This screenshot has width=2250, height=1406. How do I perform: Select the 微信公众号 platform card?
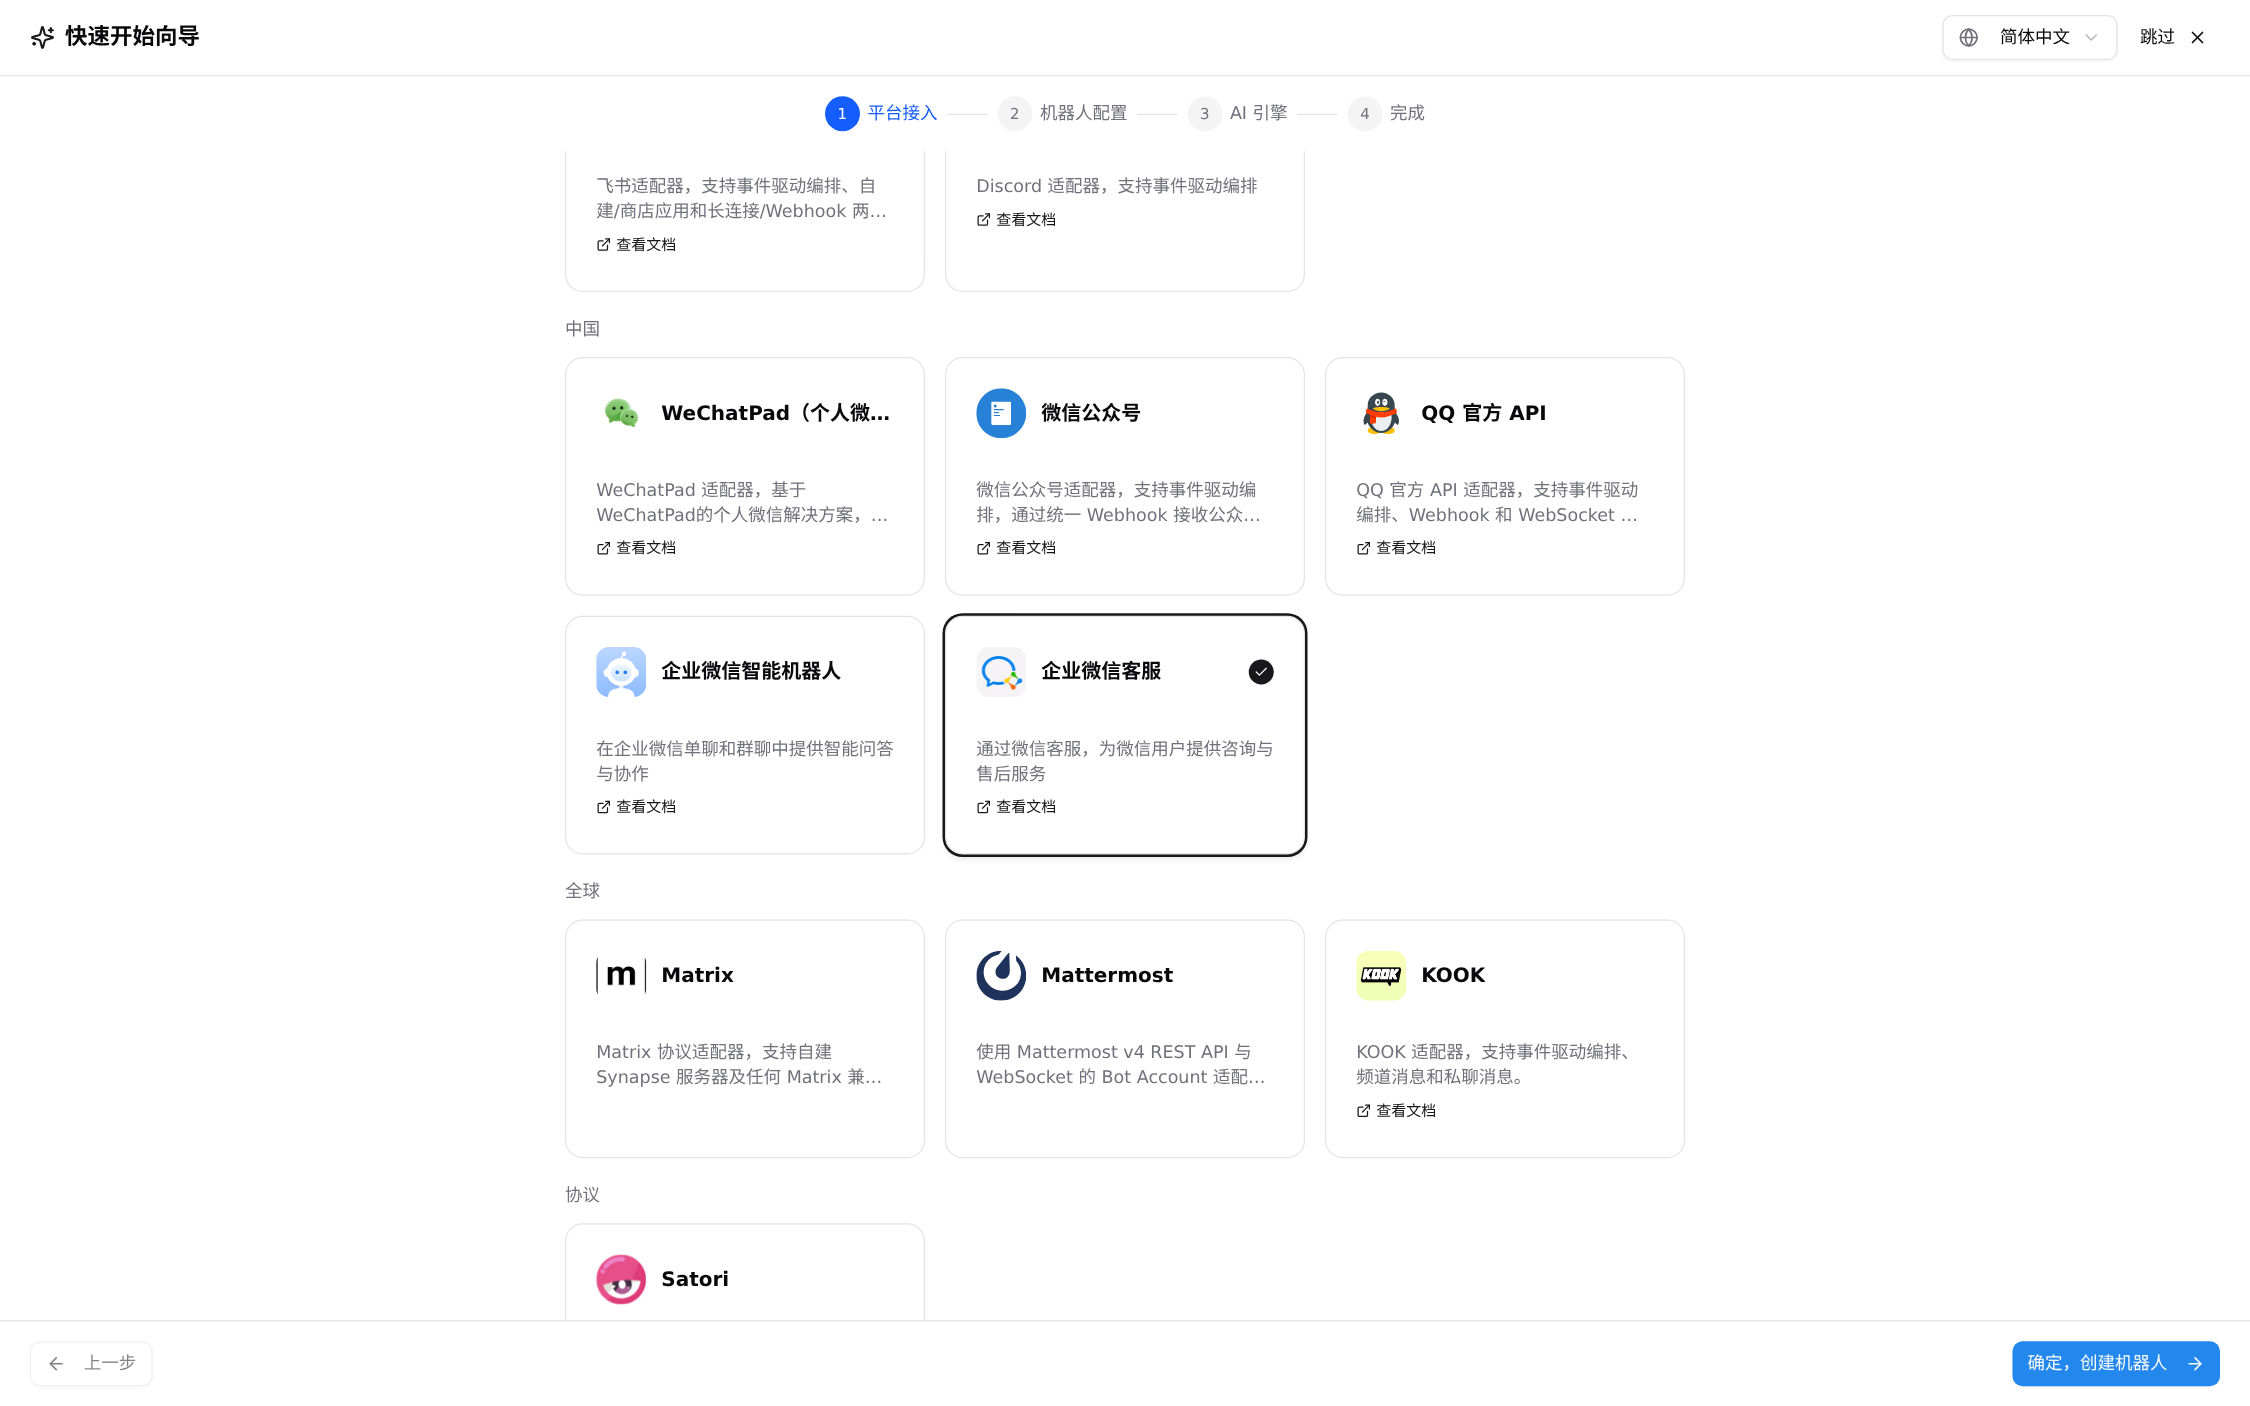coord(1125,477)
